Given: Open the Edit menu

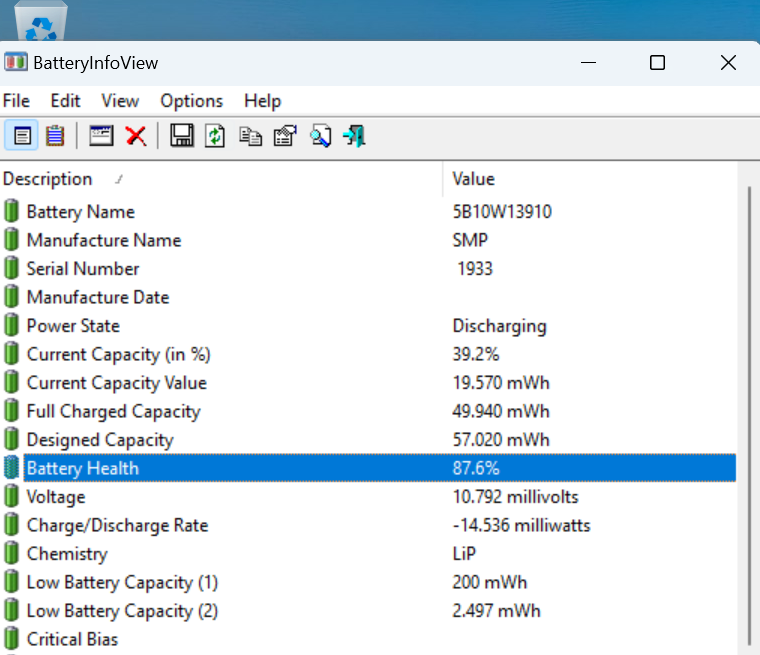Looking at the screenshot, I should (x=65, y=101).
